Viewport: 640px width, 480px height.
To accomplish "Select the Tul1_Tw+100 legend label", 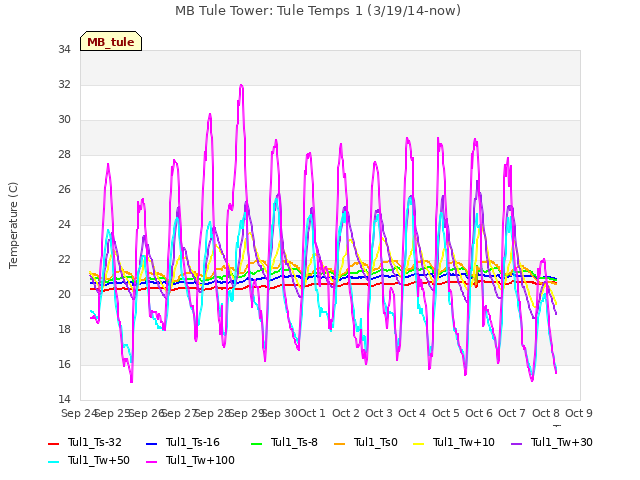I will 200,460.
